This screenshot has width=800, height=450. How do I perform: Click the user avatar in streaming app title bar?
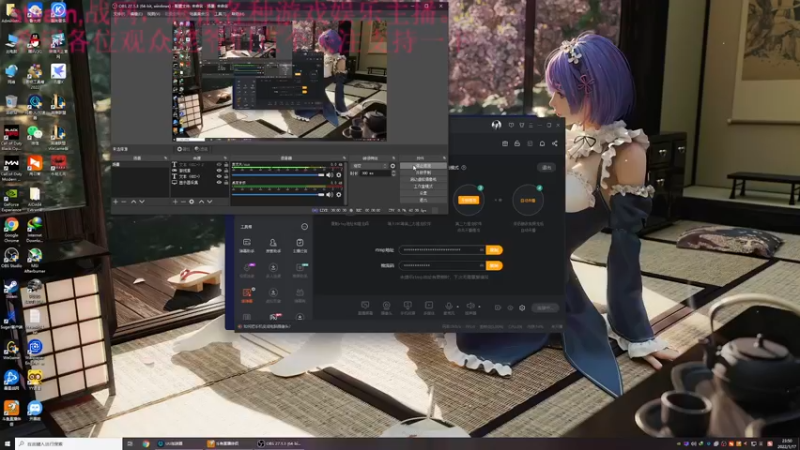coord(496,125)
